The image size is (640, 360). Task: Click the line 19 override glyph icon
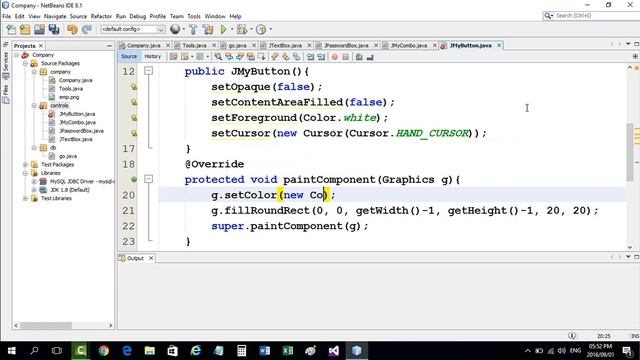click(x=134, y=179)
